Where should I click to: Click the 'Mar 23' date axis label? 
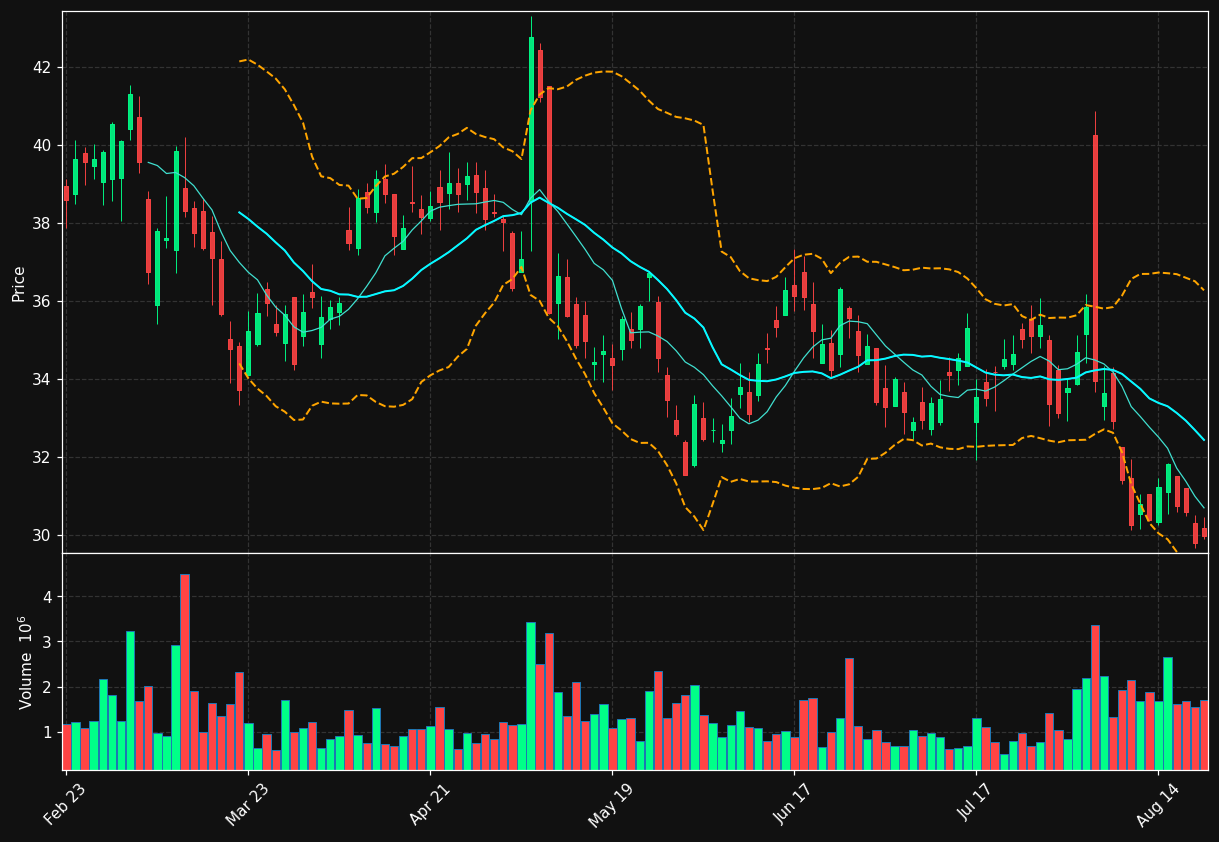point(246,804)
